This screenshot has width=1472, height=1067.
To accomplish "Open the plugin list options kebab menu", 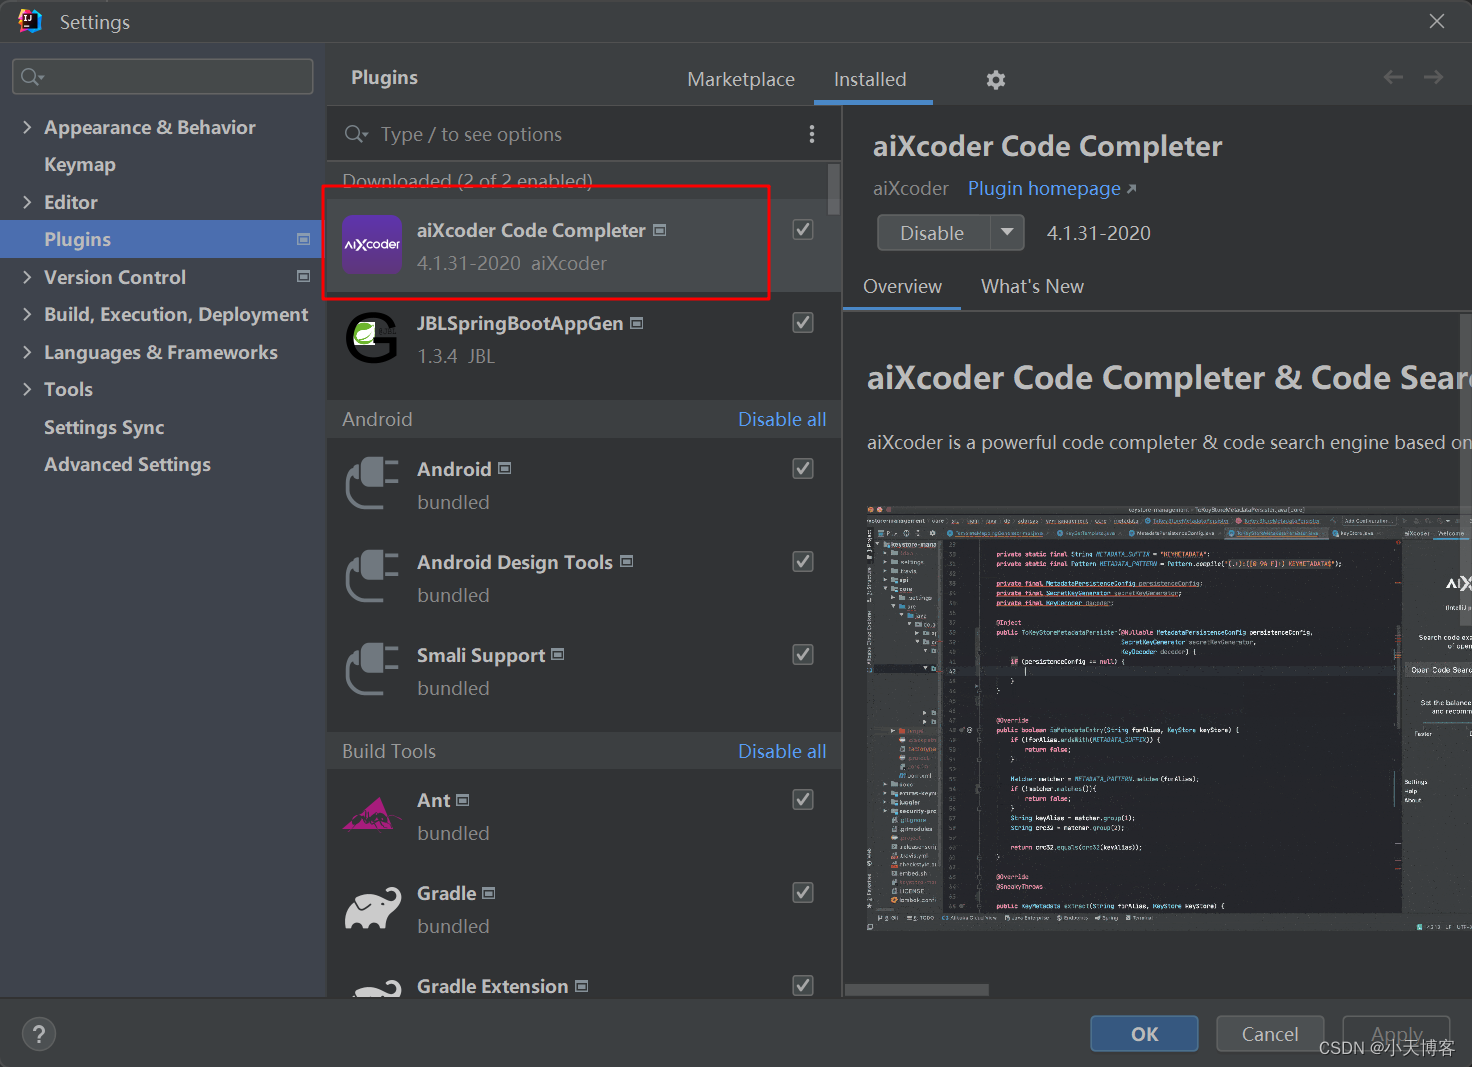I will tap(811, 134).
